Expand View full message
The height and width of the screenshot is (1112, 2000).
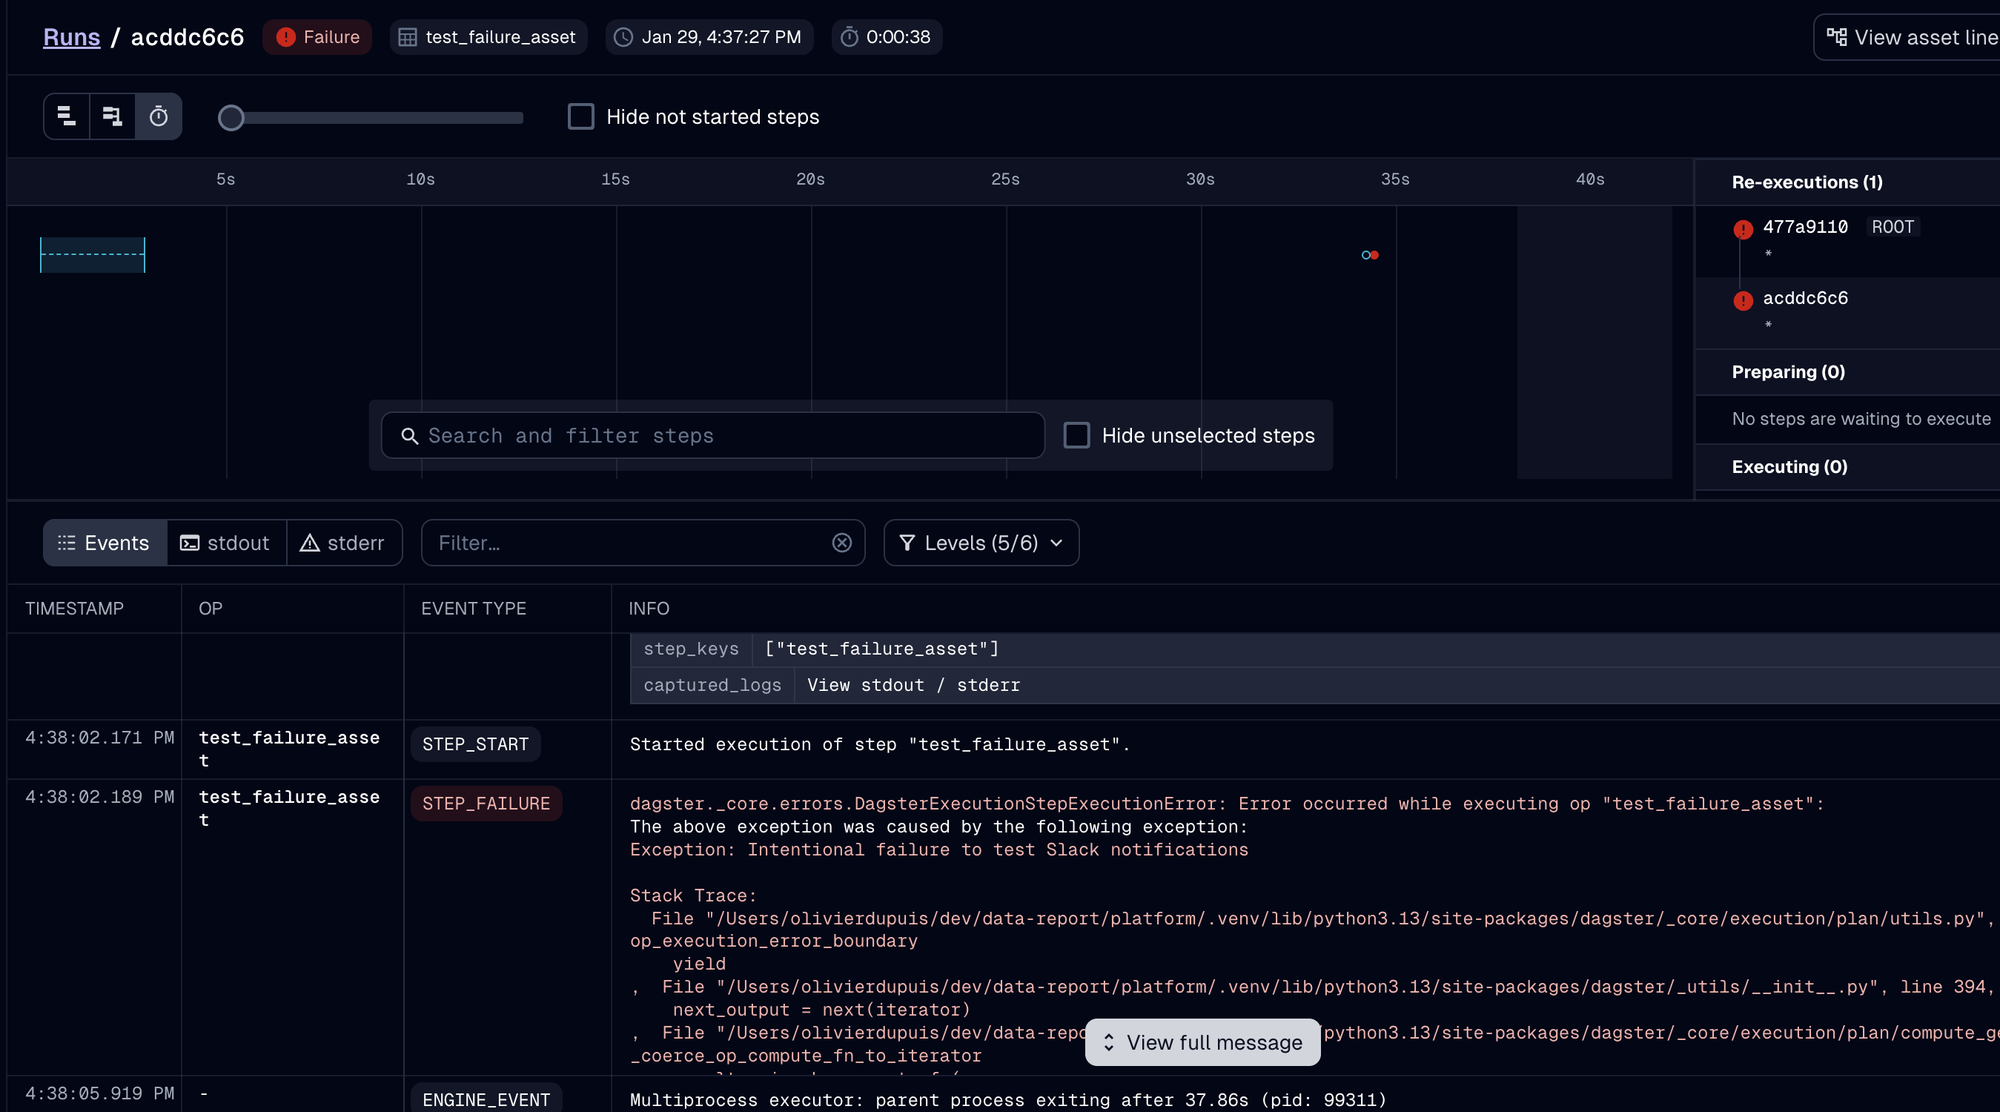pos(1202,1042)
